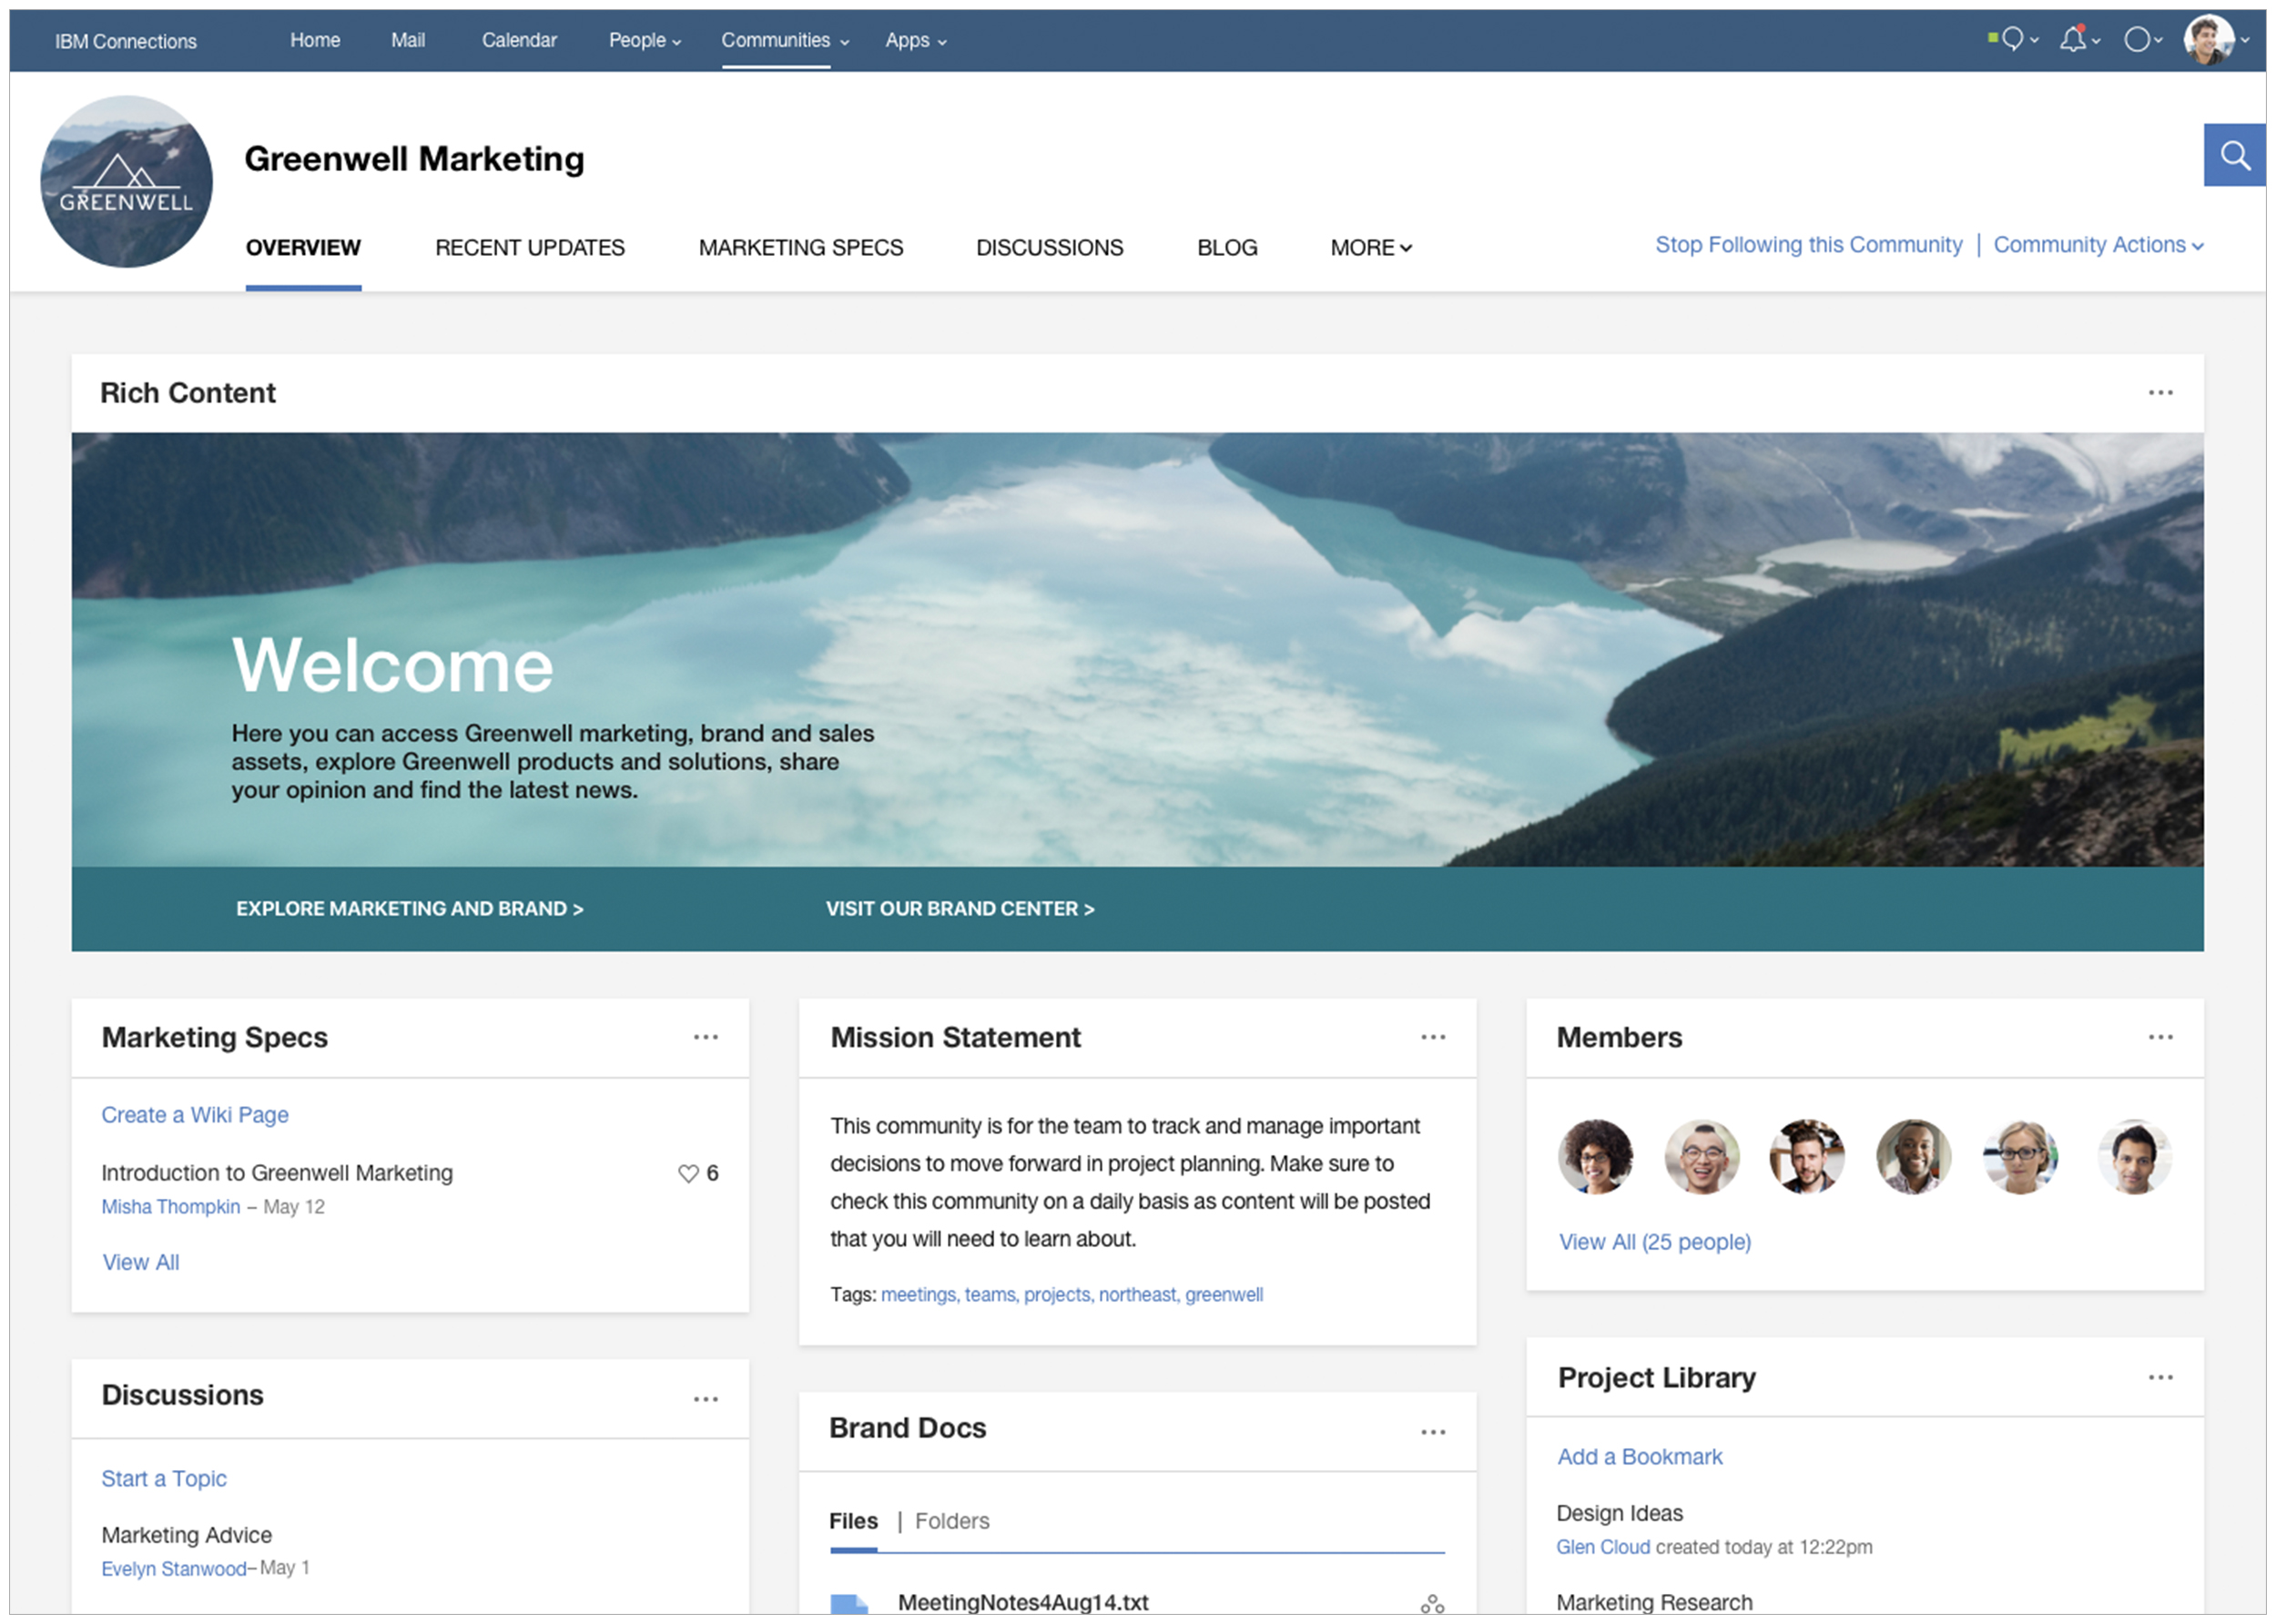The width and height of the screenshot is (2276, 1624).
Task: Open Calendar in the top navigation
Action: 519,40
